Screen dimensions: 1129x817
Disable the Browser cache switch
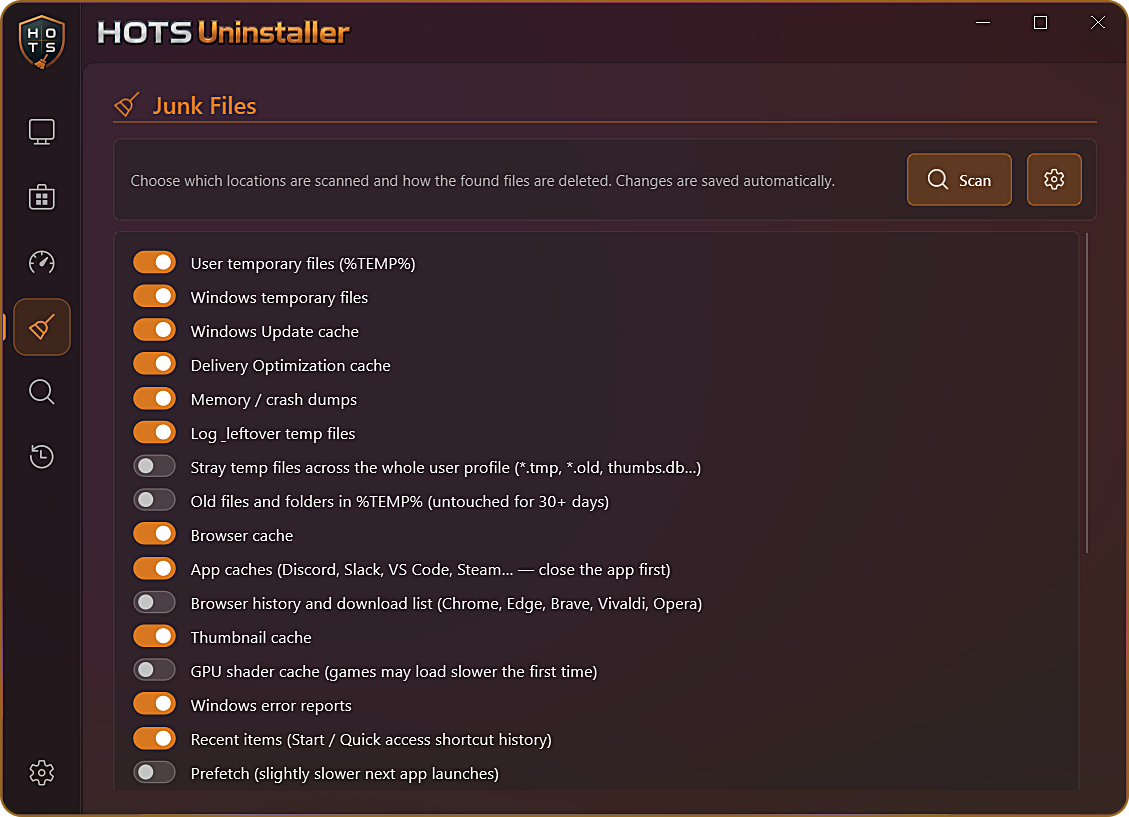(155, 533)
